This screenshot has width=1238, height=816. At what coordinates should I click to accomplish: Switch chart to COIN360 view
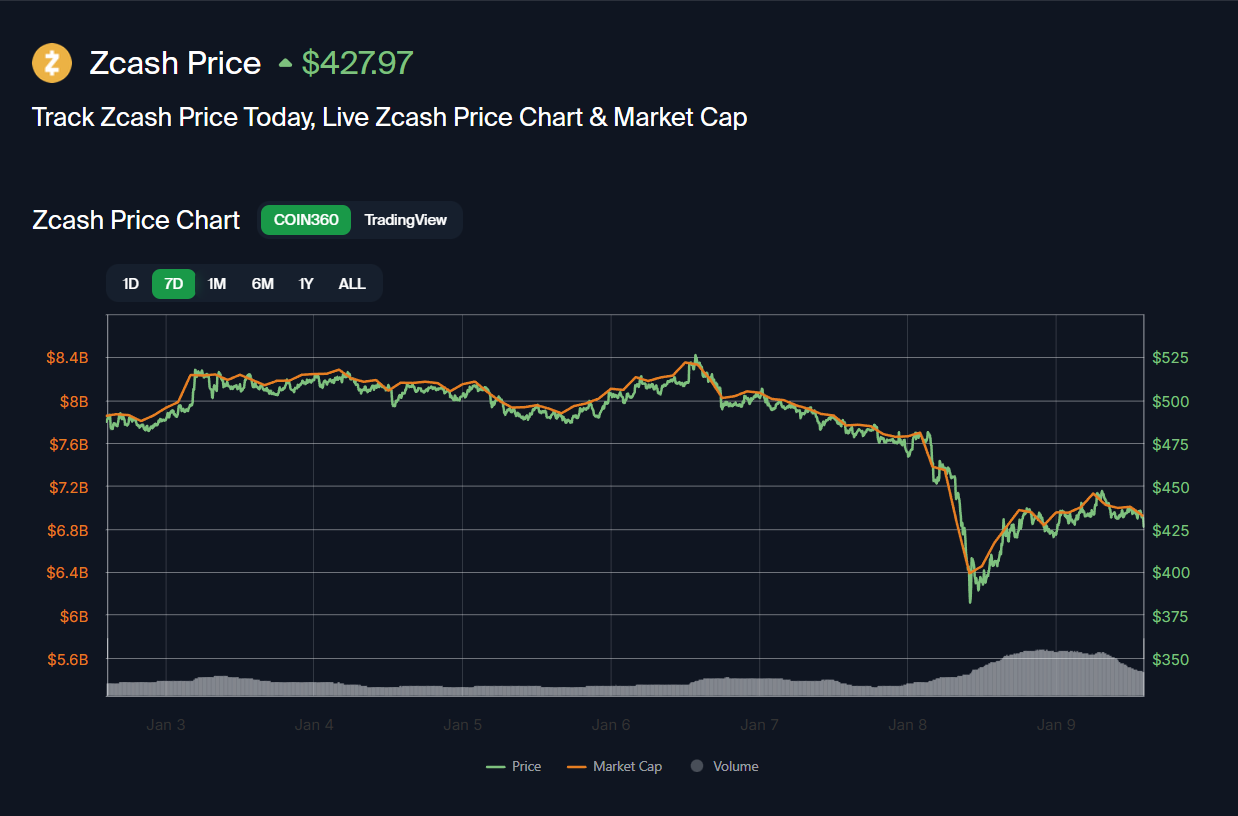coord(306,220)
